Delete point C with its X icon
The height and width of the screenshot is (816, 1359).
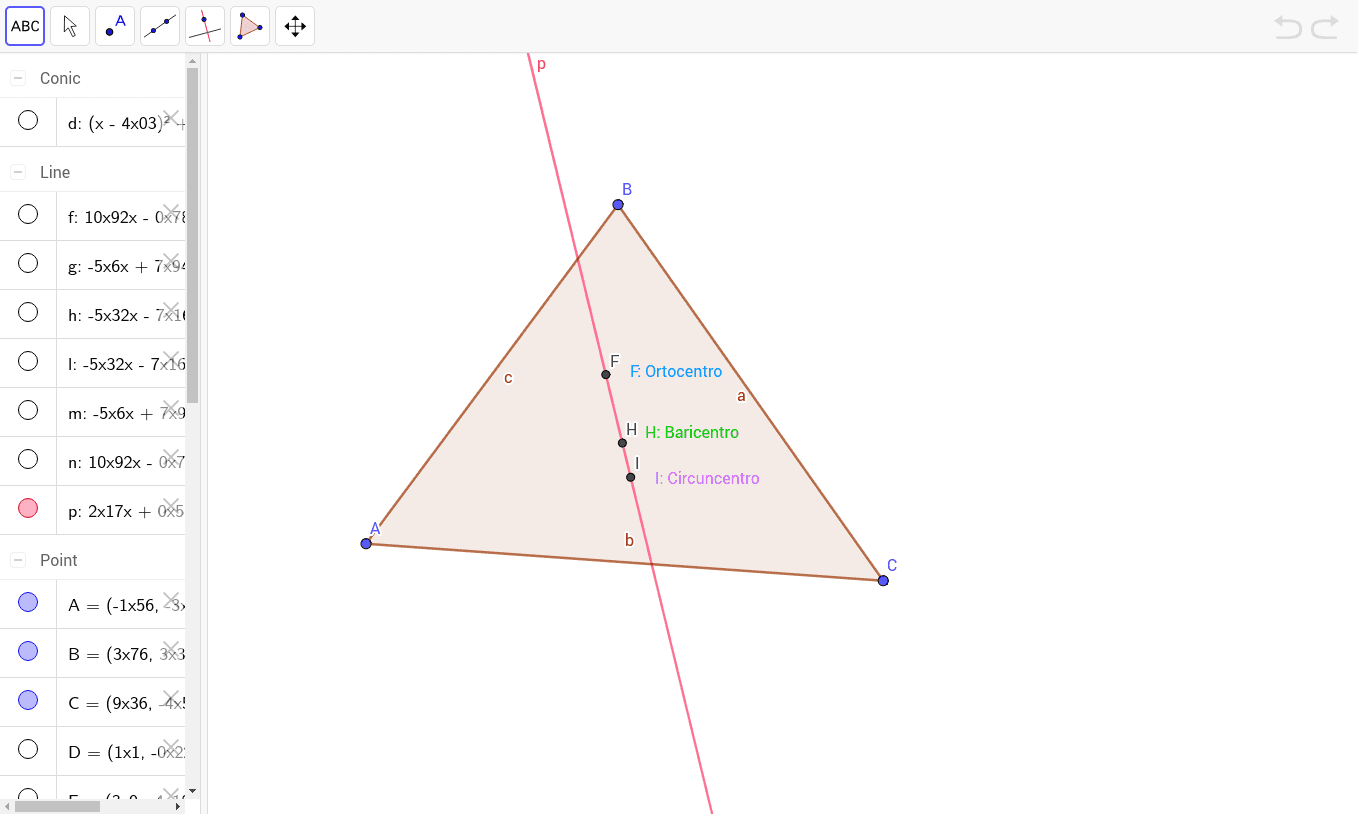pos(171,698)
